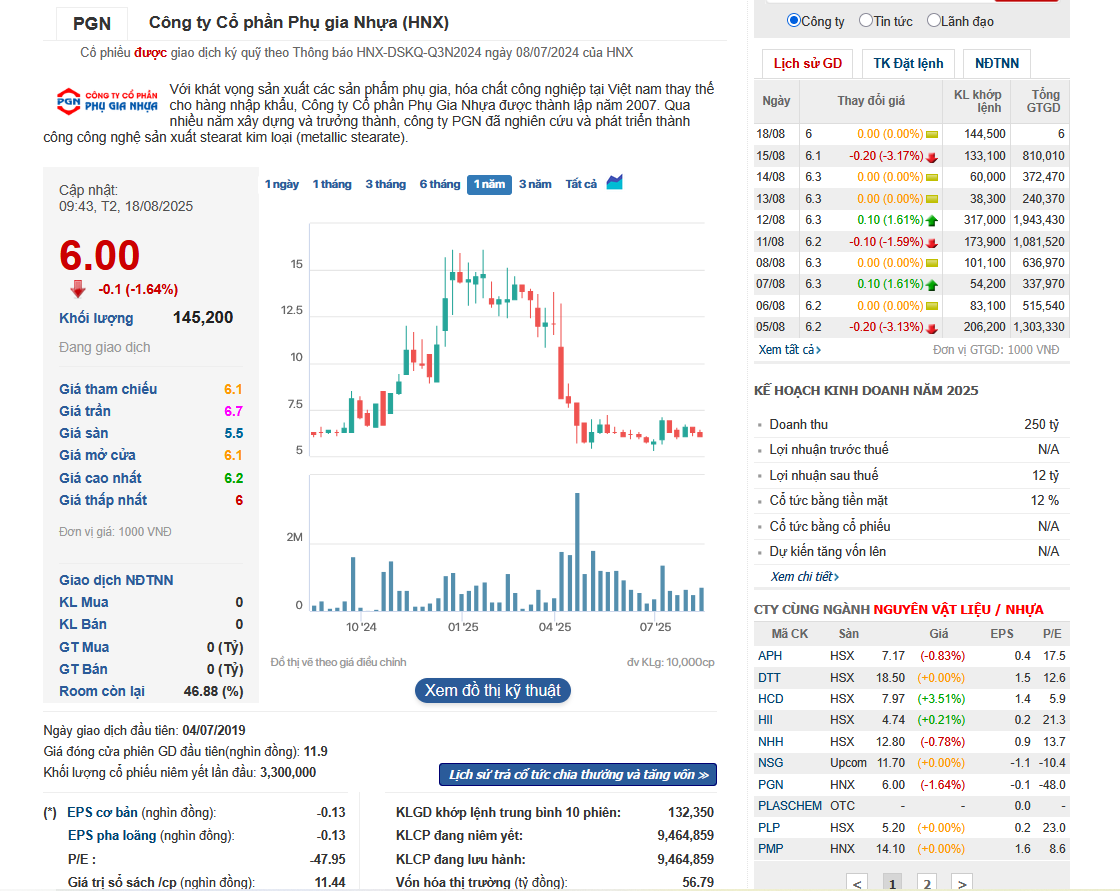Click the Giao dịch NĐTNN heading
The height and width of the screenshot is (891, 1120).
pyautogui.click(x=116, y=580)
